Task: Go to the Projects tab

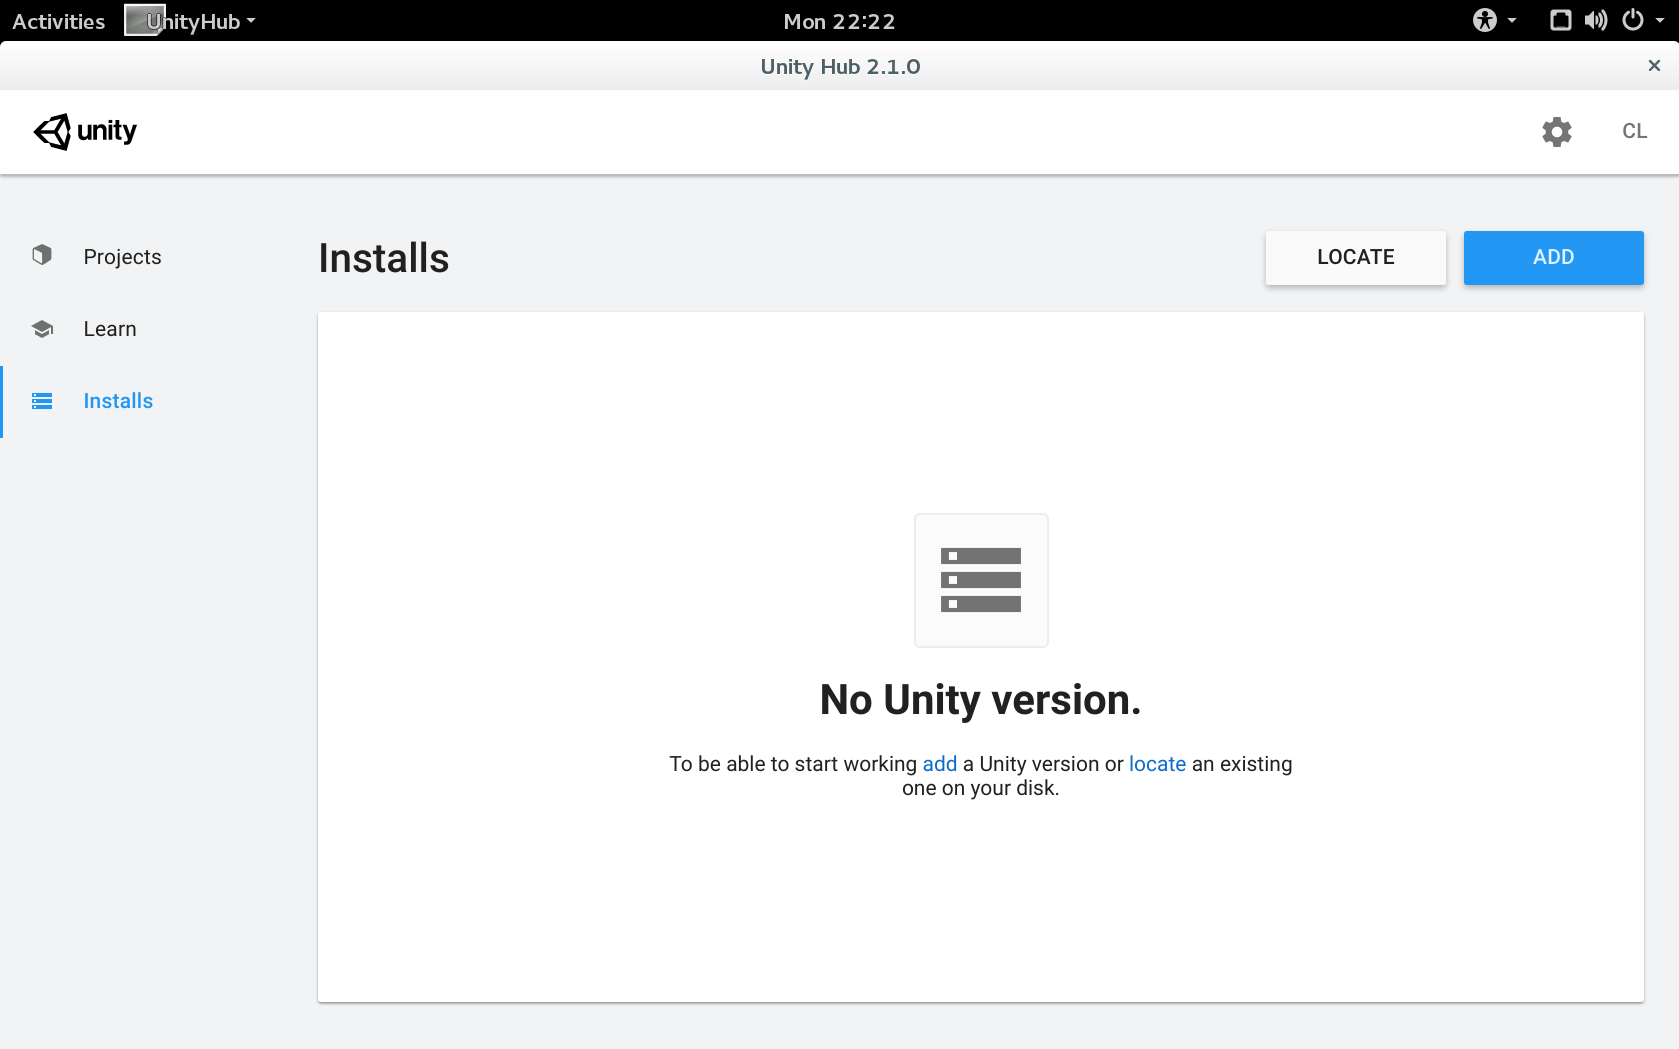Action: (122, 257)
